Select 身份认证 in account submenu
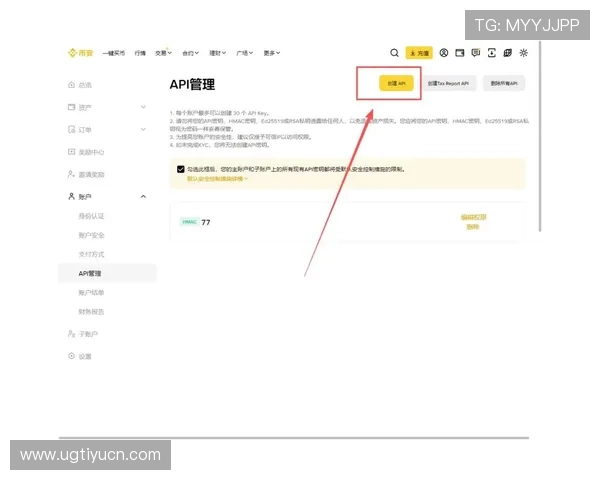 [91, 216]
